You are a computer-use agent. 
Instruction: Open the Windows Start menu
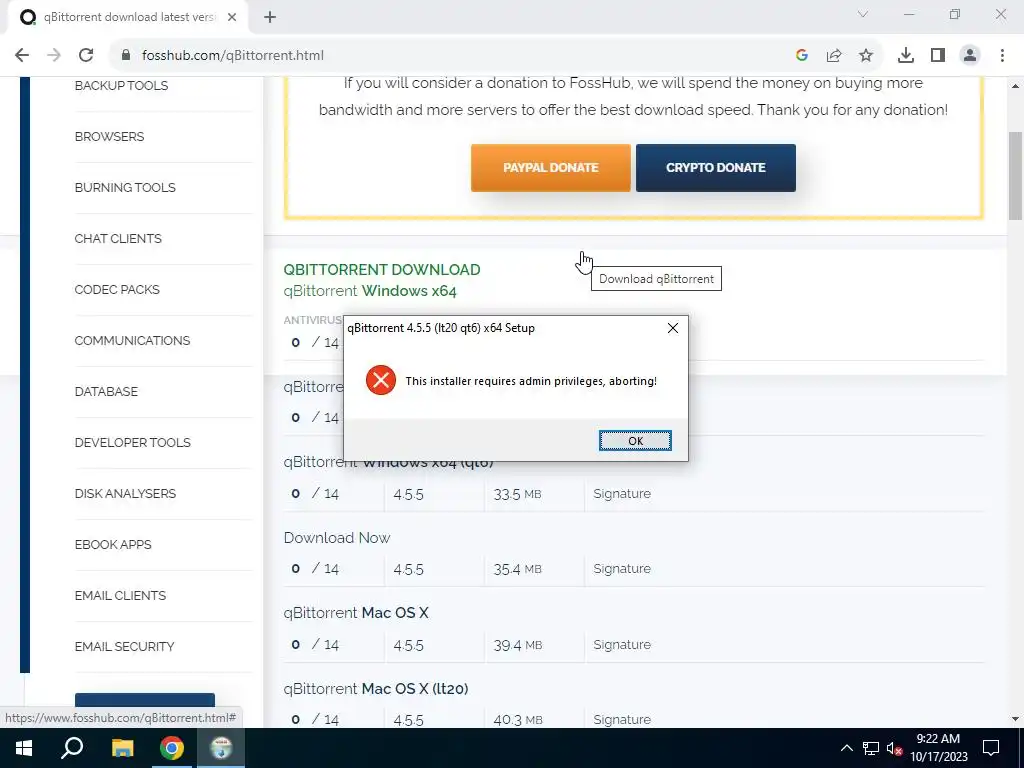click(24, 748)
